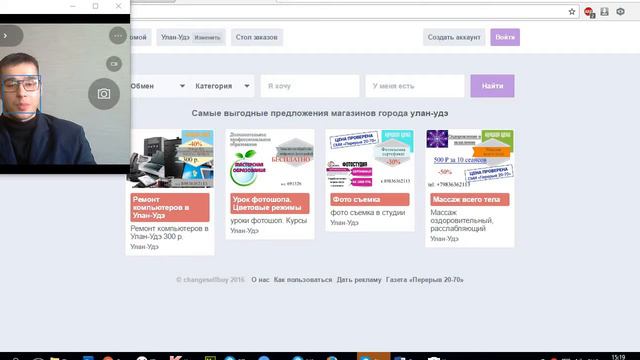Open the Категория dropdown

pos(222,86)
